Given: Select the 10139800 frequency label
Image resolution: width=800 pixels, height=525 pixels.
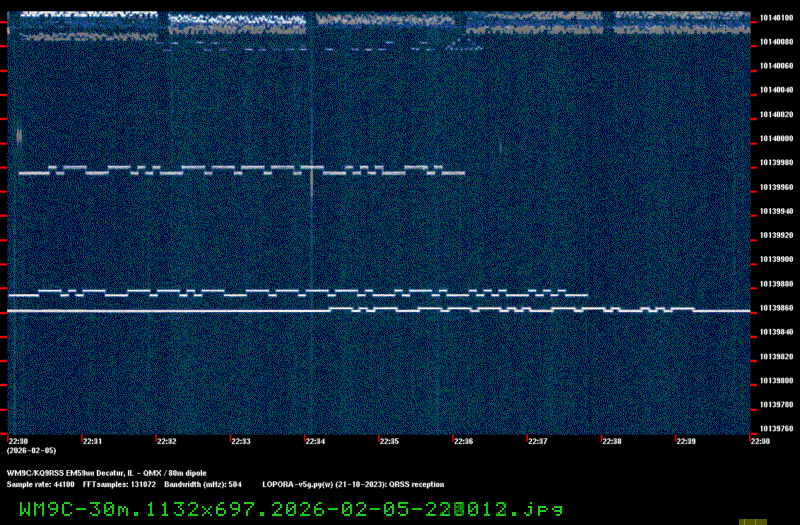Looking at the screenshot, I should [x=776, y=381].
